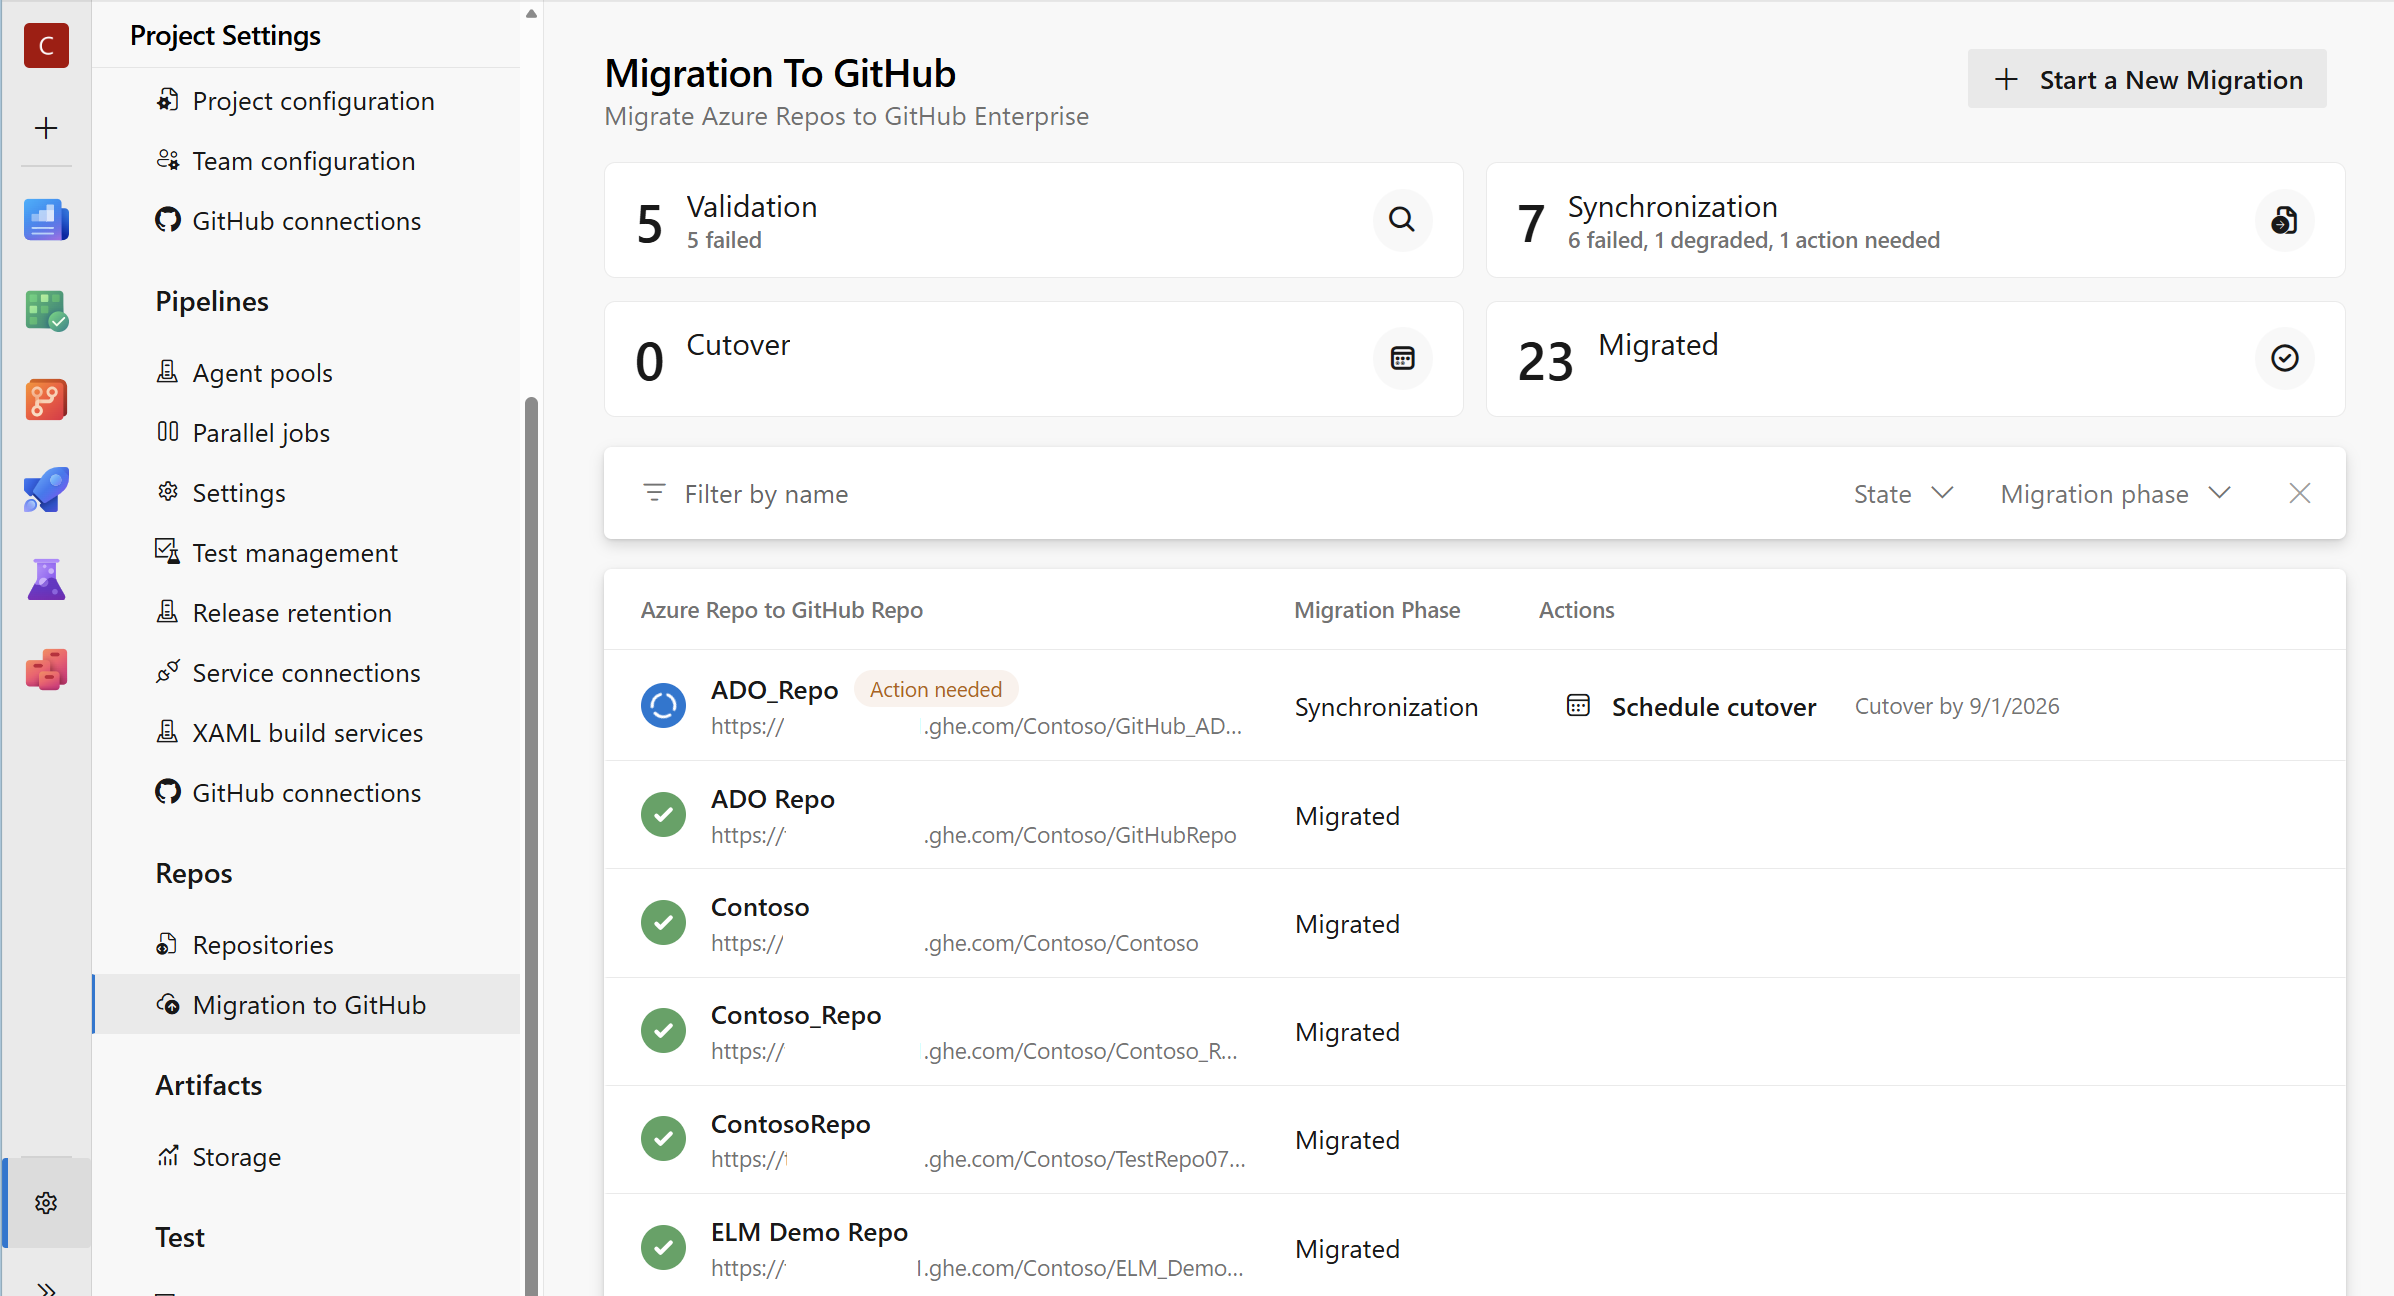Click the calendar icon beside Schedule cutover
This screenshot has width=2394, height=1296.
tap(1578, 706)
